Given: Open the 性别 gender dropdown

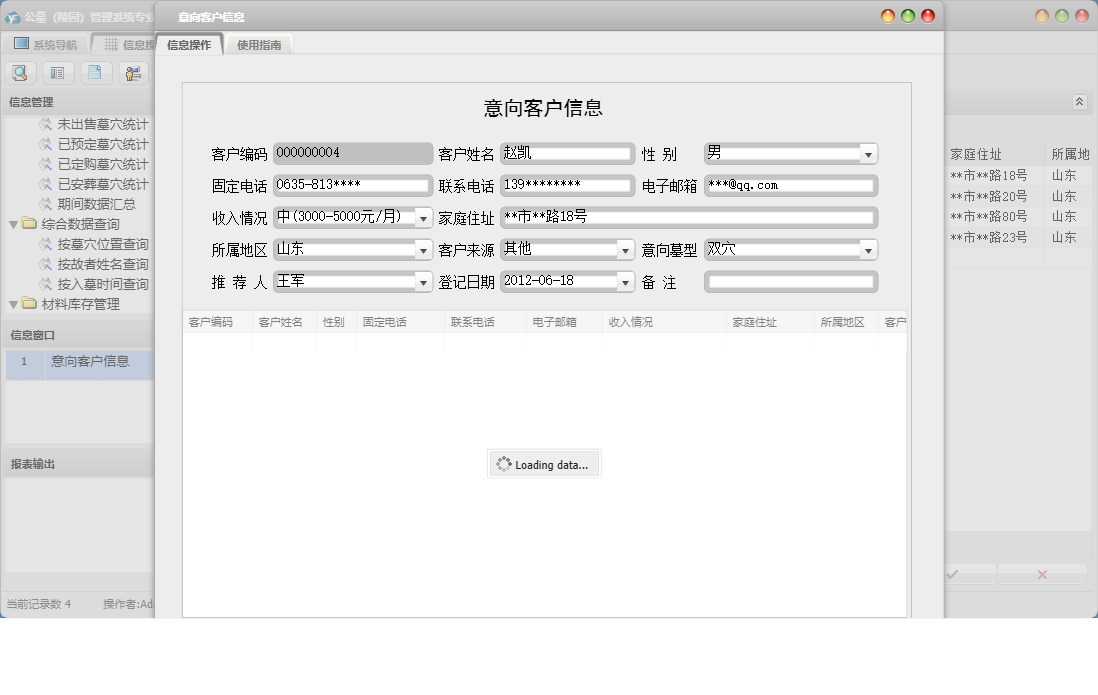Looking at the screenshot, I should point(868,154).
